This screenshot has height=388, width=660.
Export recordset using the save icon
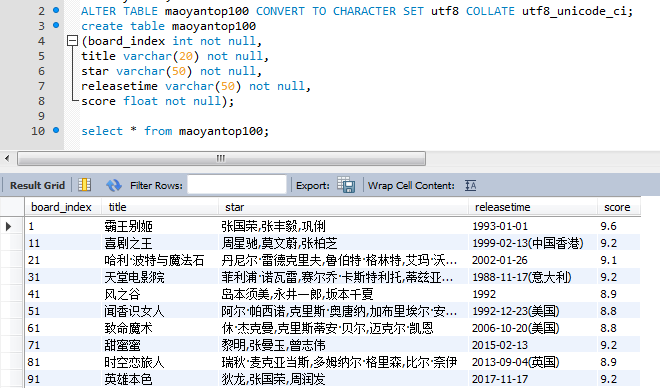point(346,185)
